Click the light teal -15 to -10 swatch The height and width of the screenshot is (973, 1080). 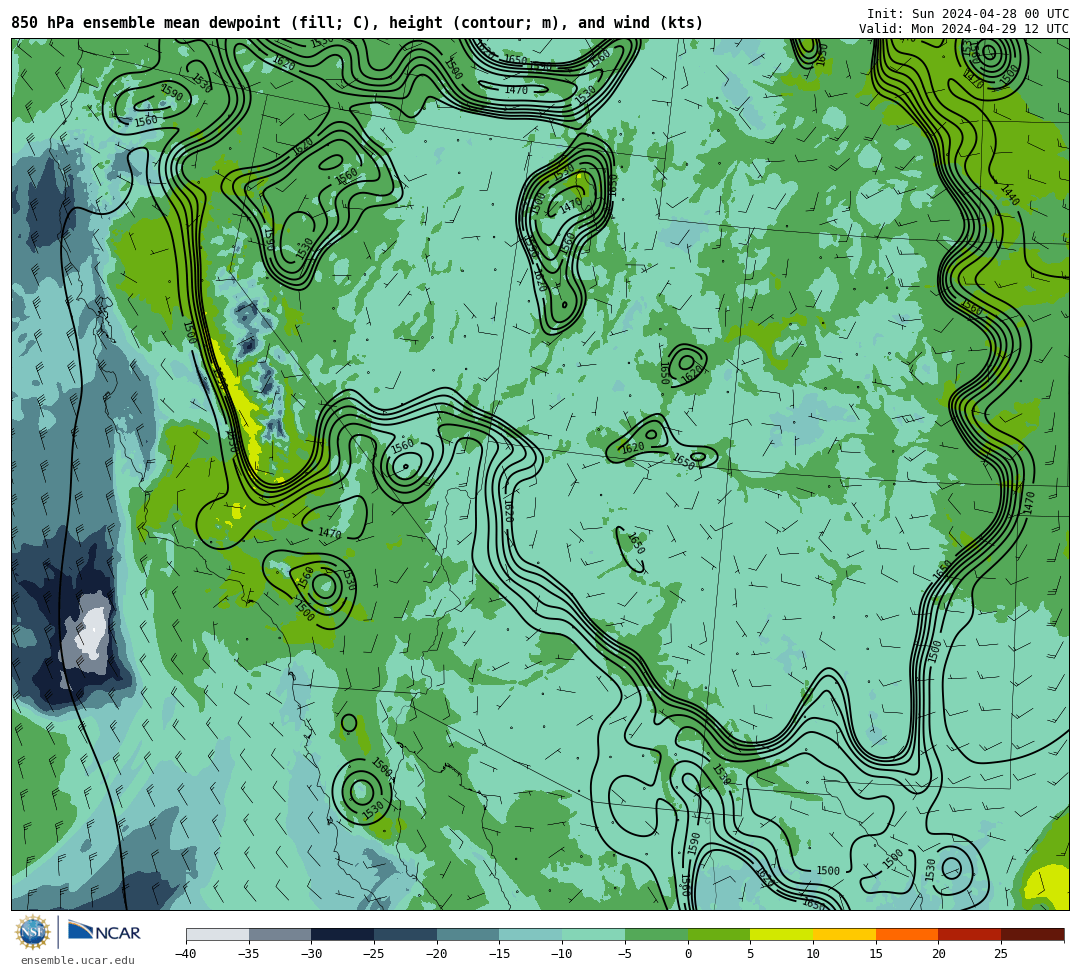click(531, 934)
